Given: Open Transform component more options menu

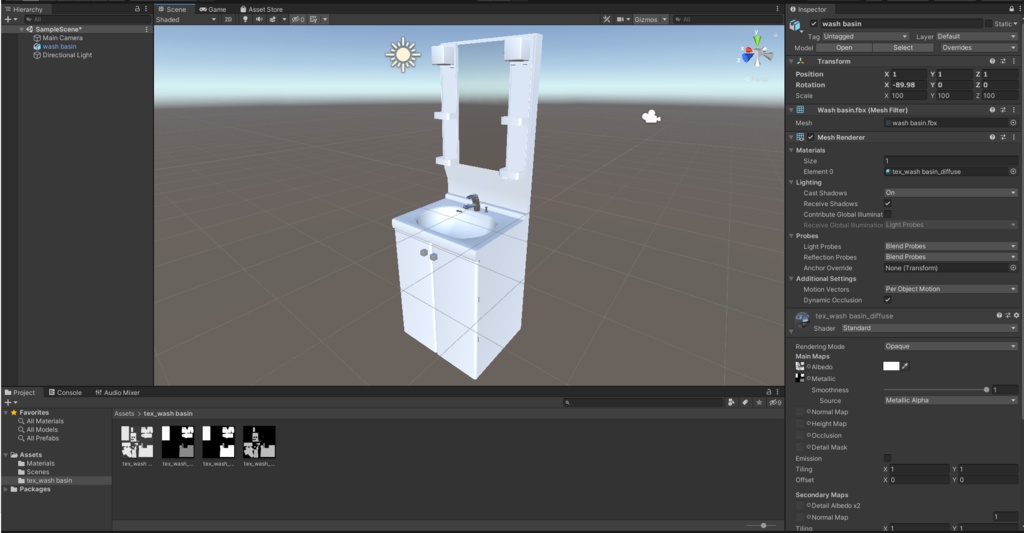Looking at the screenshot, I should coord(1014,61).
